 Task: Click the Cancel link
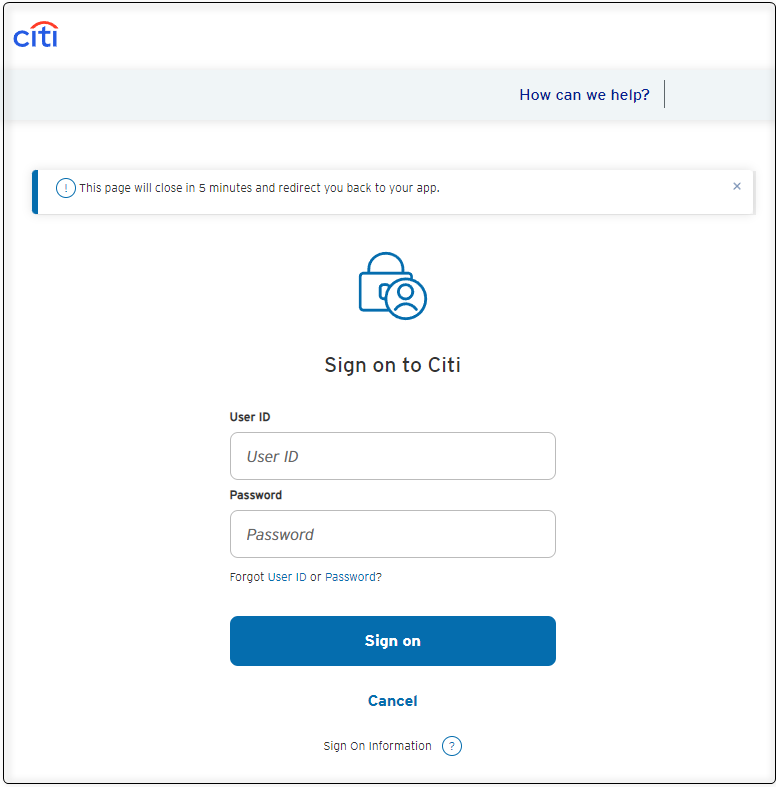click(392, 701)
